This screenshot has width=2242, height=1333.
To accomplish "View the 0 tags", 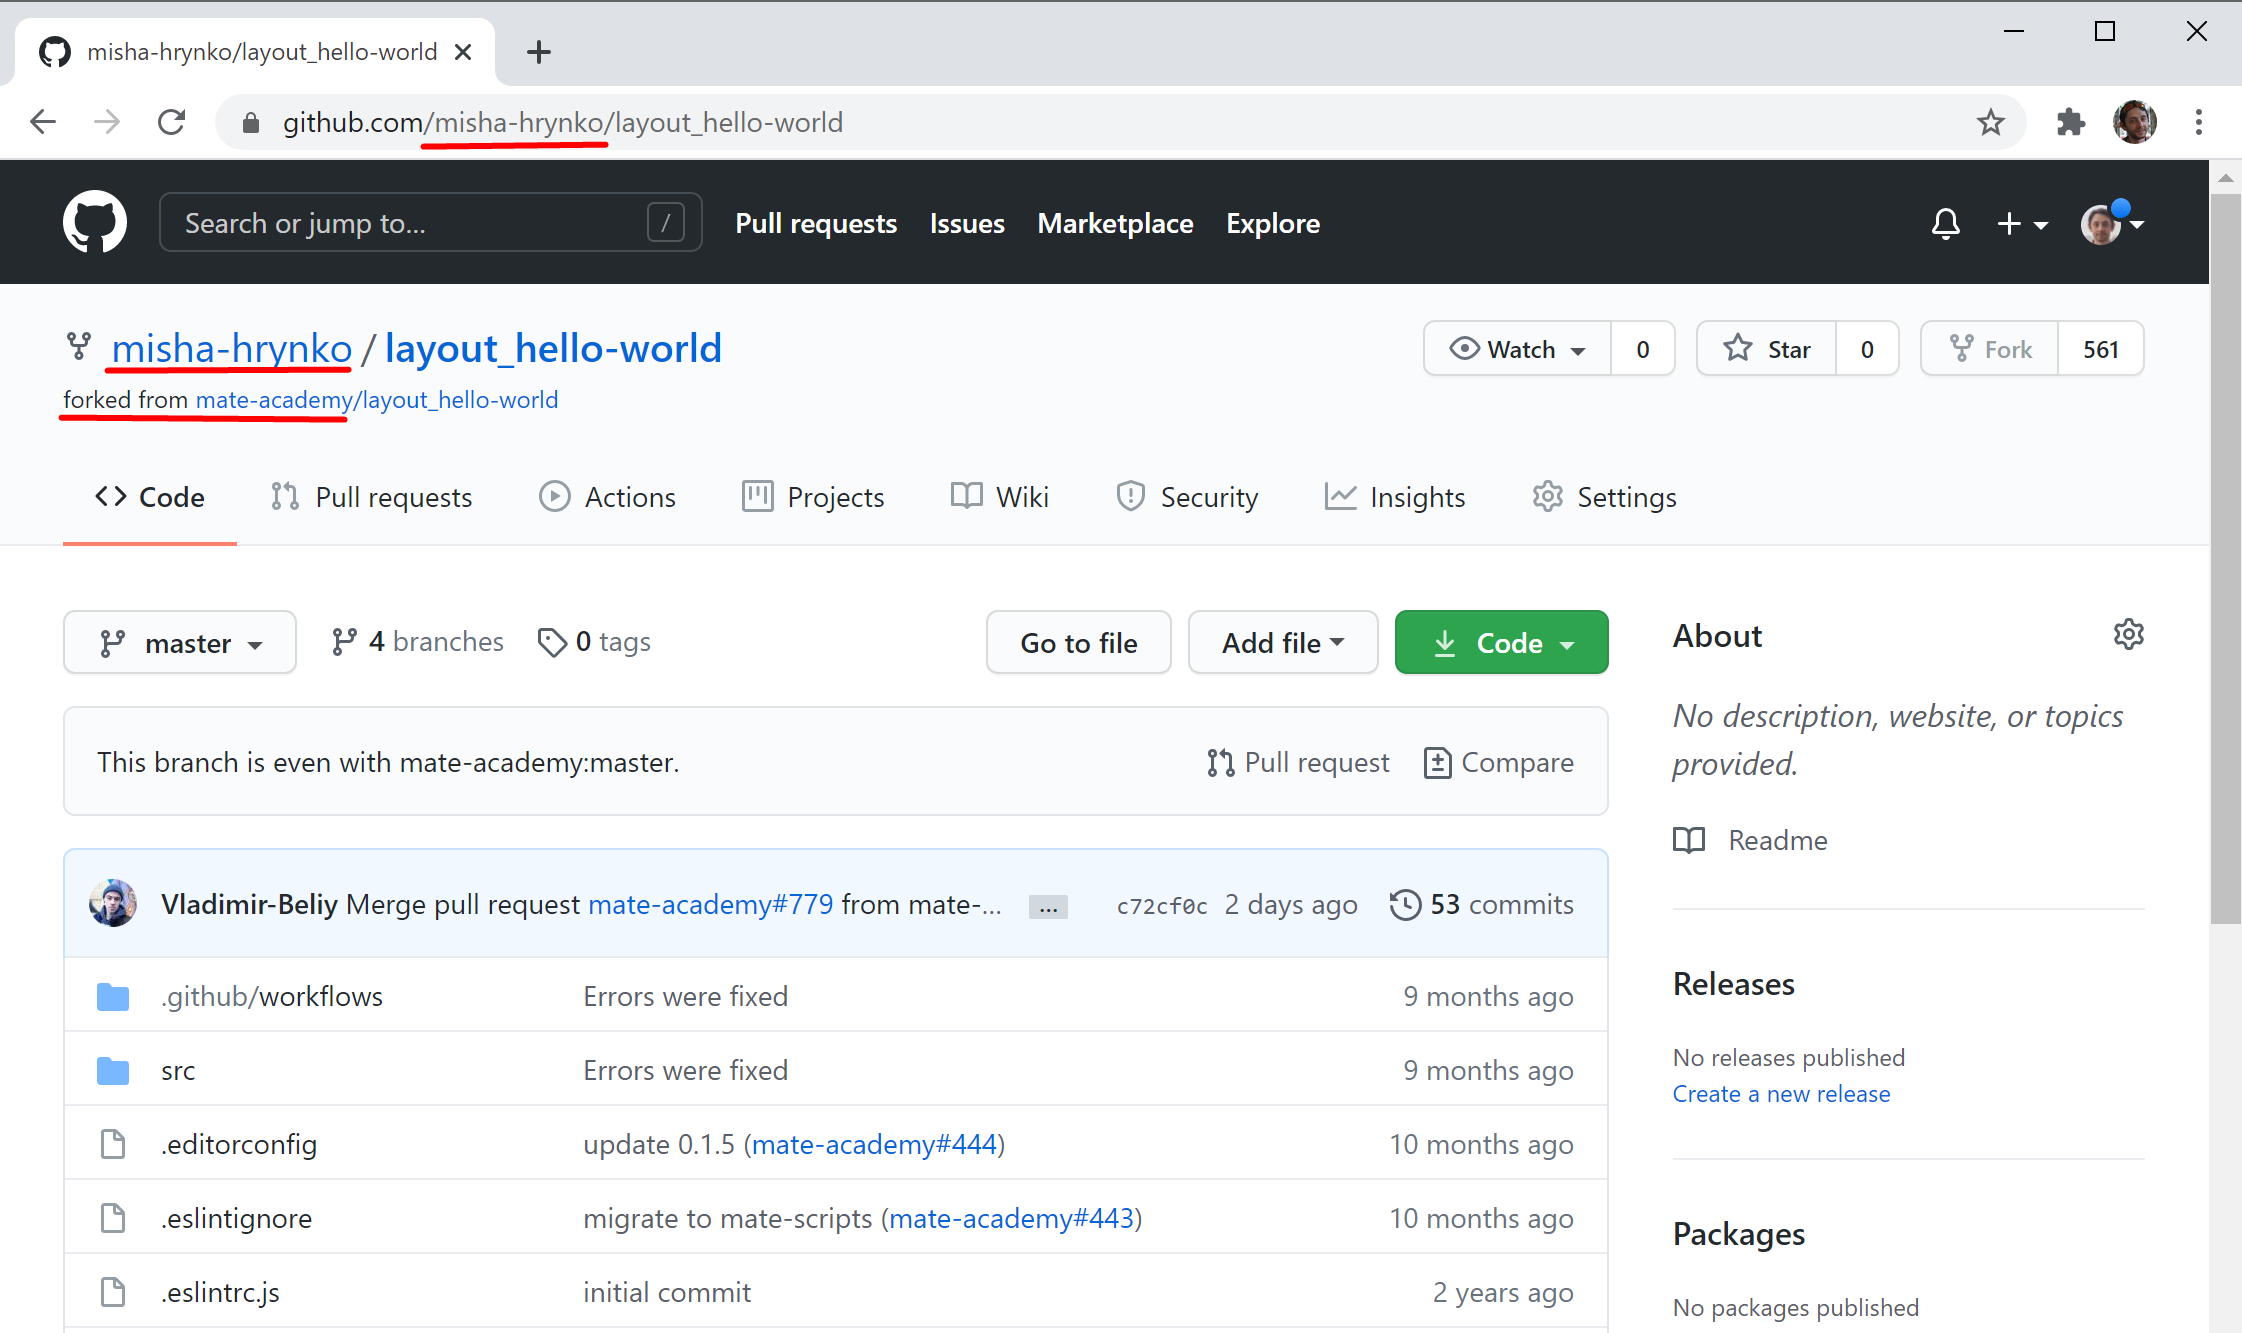I will pyautogui.click(x=594, y=642).
